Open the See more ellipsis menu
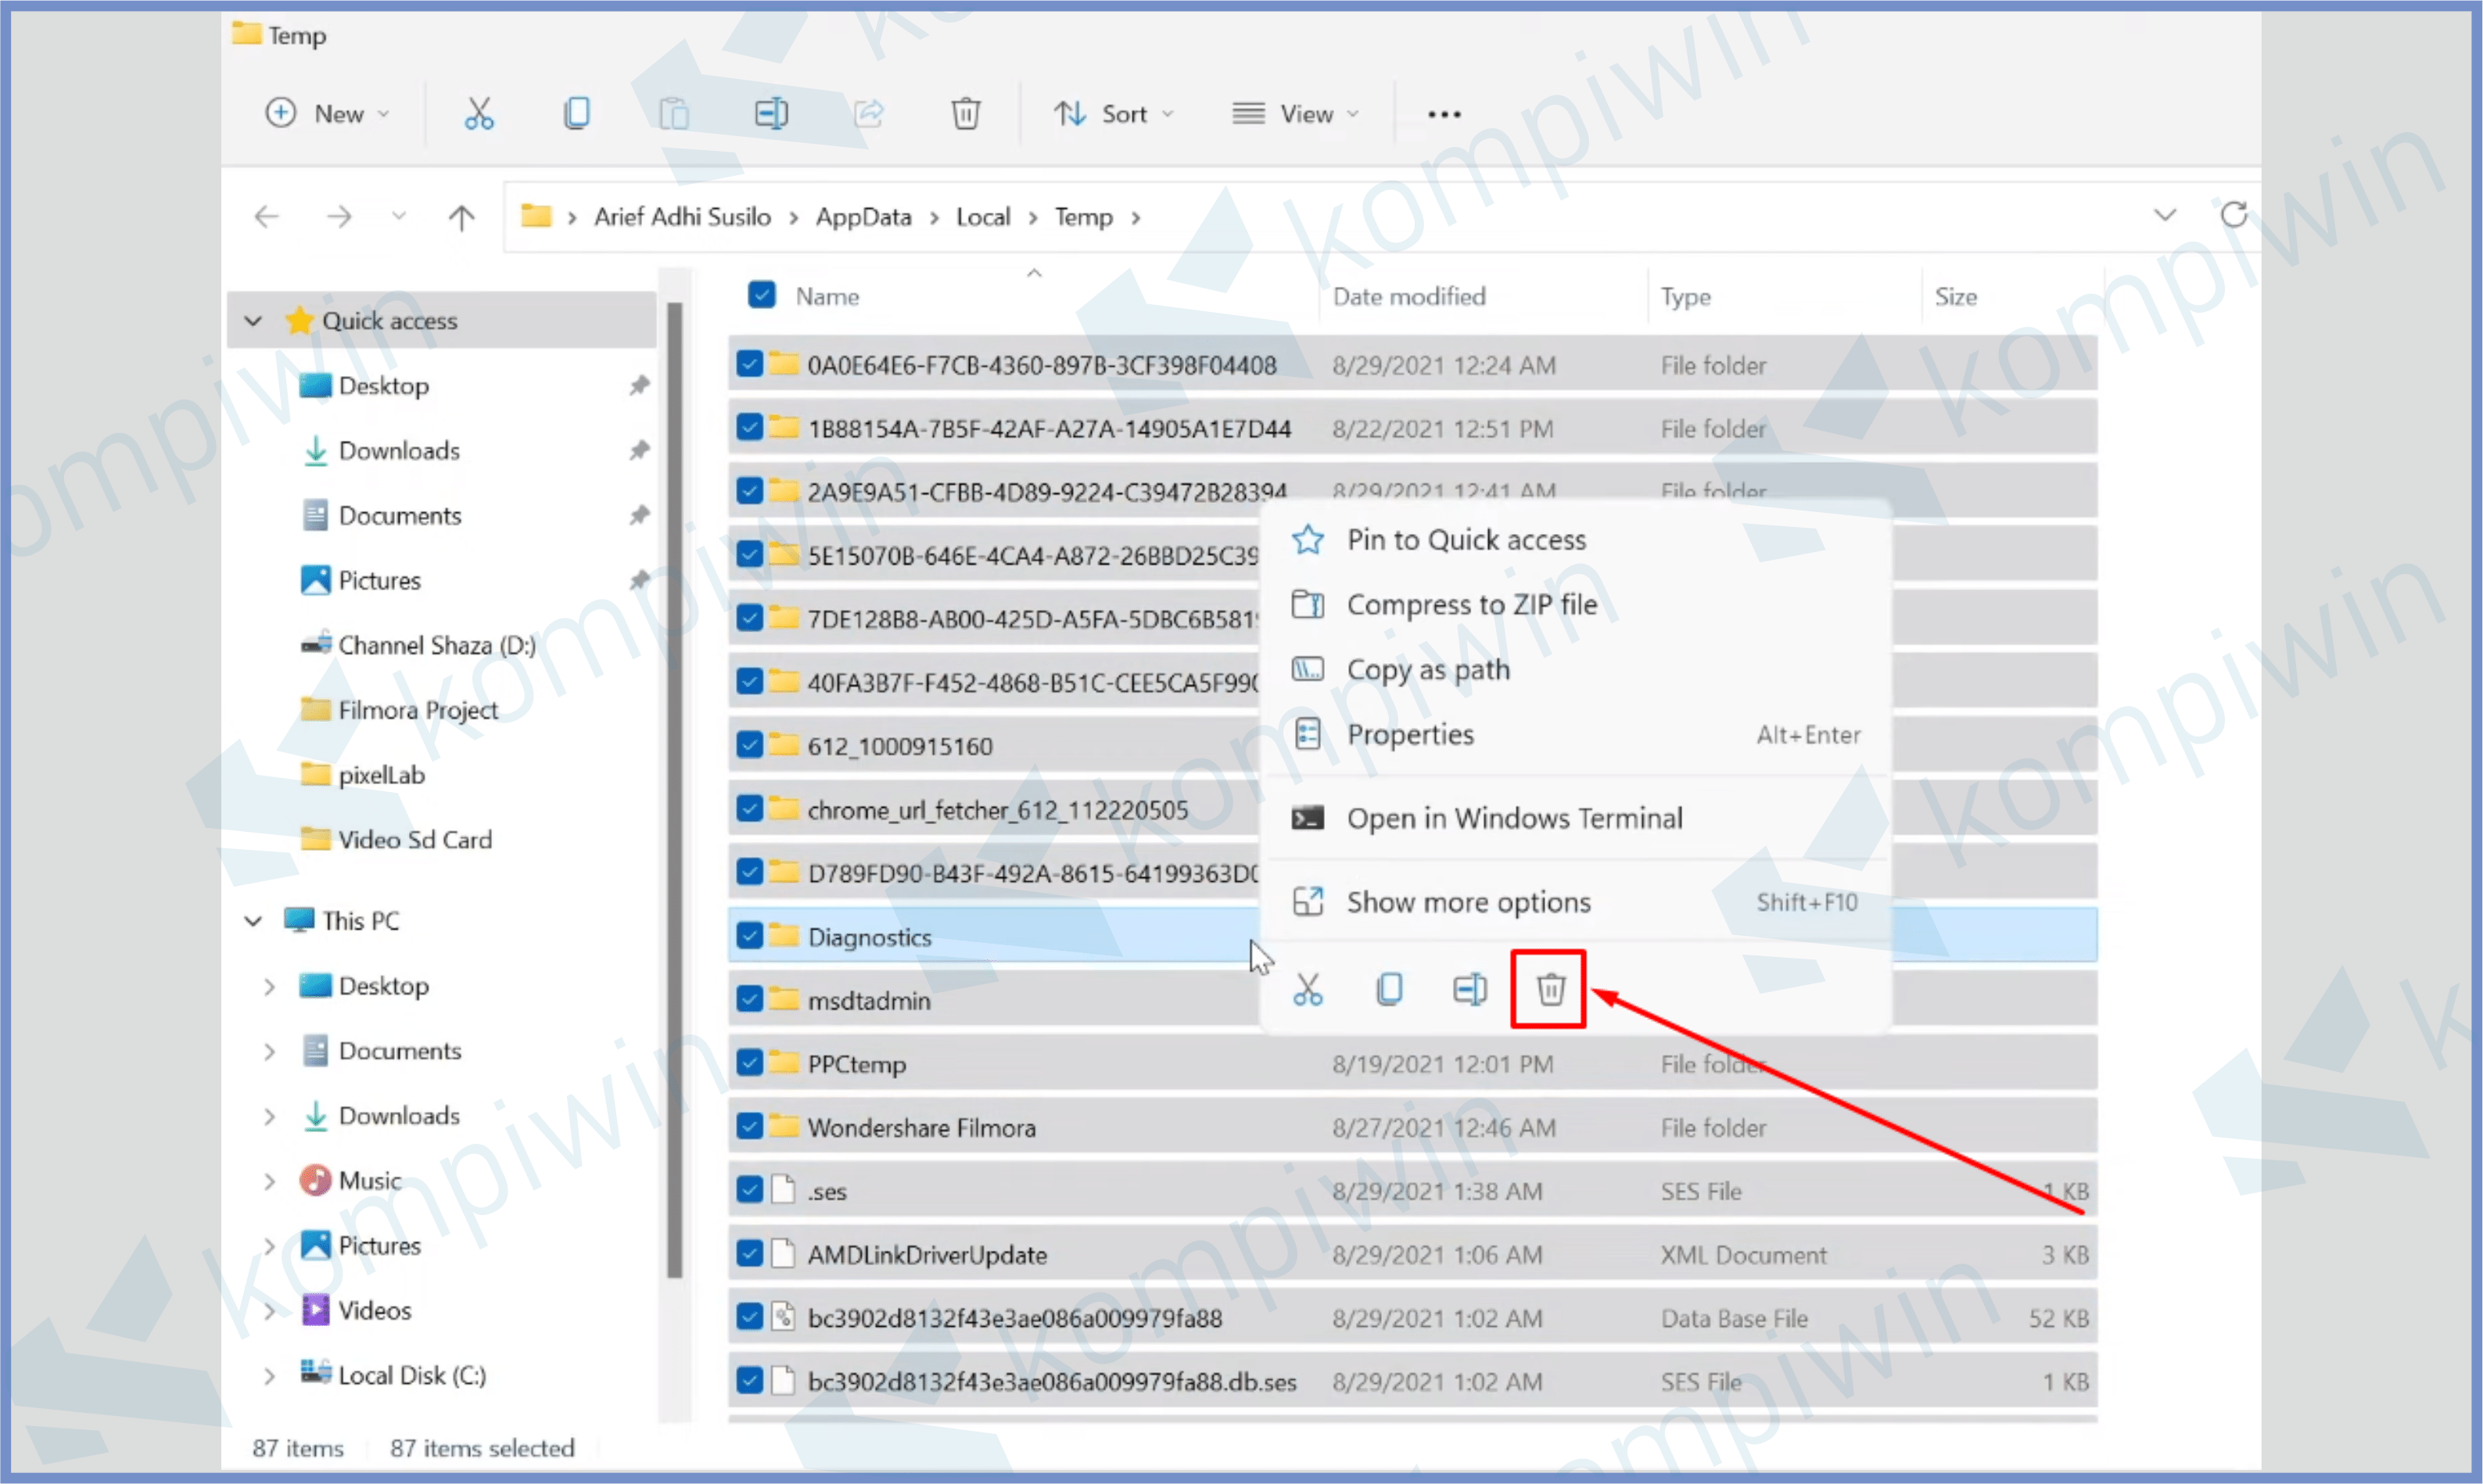This screenshot has width=2483, height=1484. [1444, 114]
